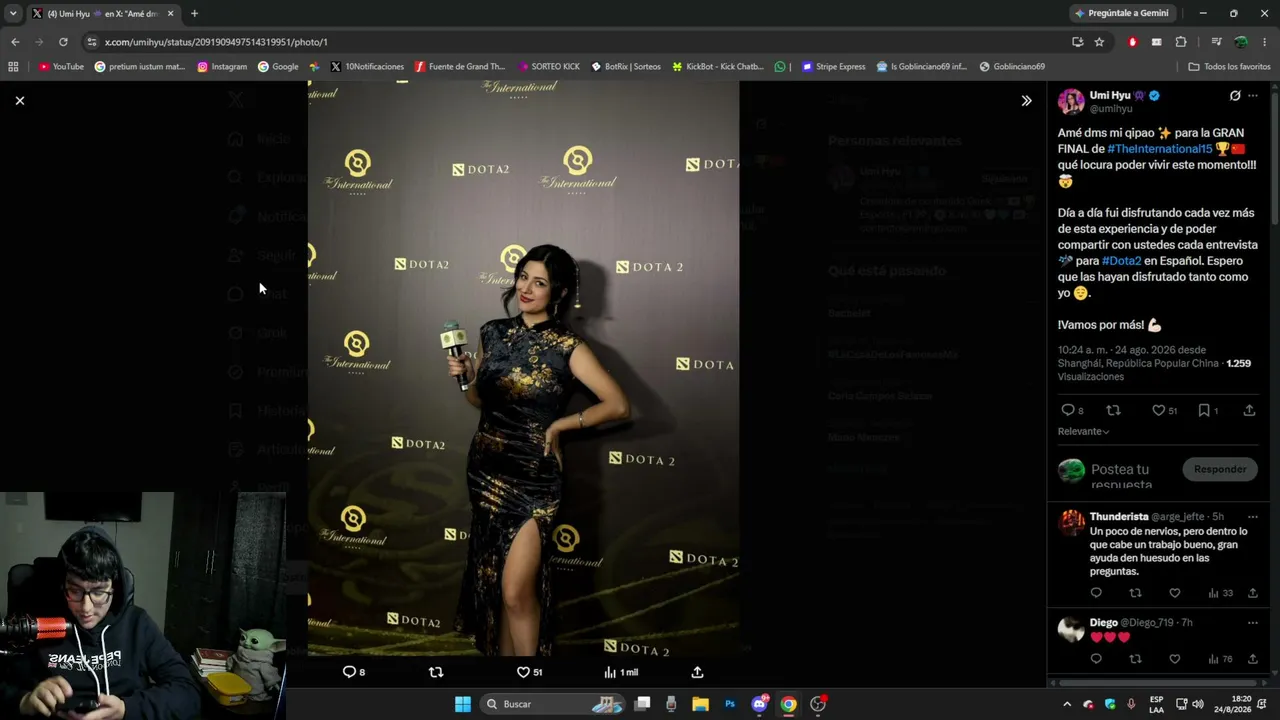Share Diego's comment
Viewport: 1280px width, 720px height.
(x=1252, y=659)
